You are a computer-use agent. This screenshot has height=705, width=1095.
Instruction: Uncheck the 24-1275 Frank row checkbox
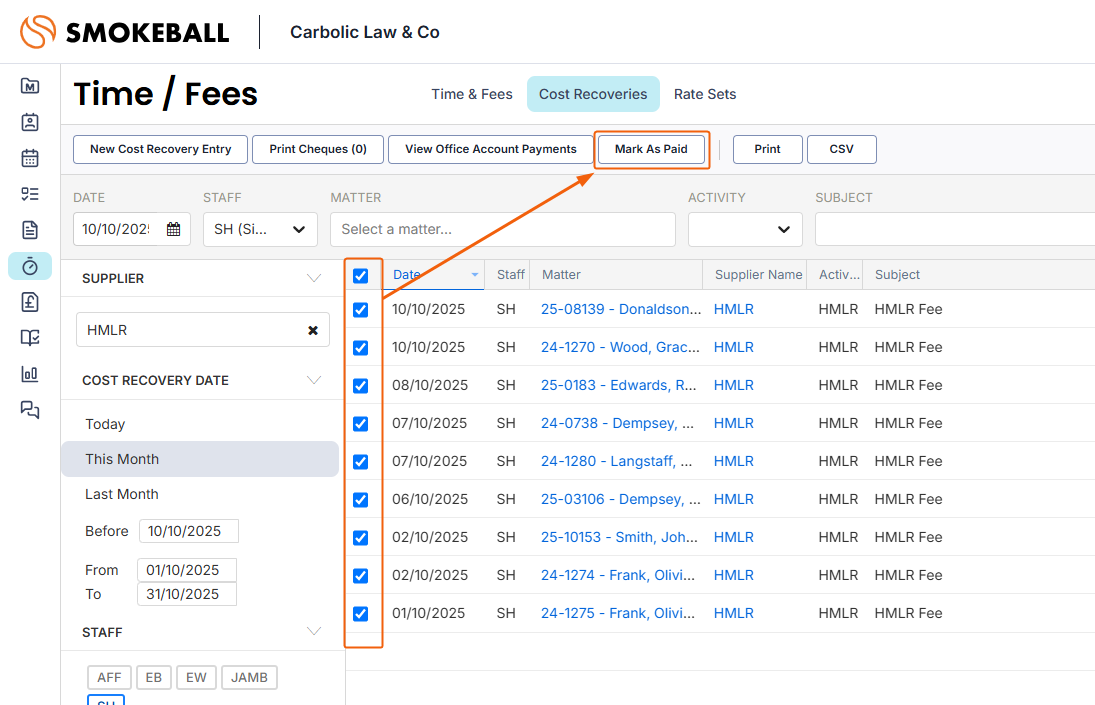[361, 614]
